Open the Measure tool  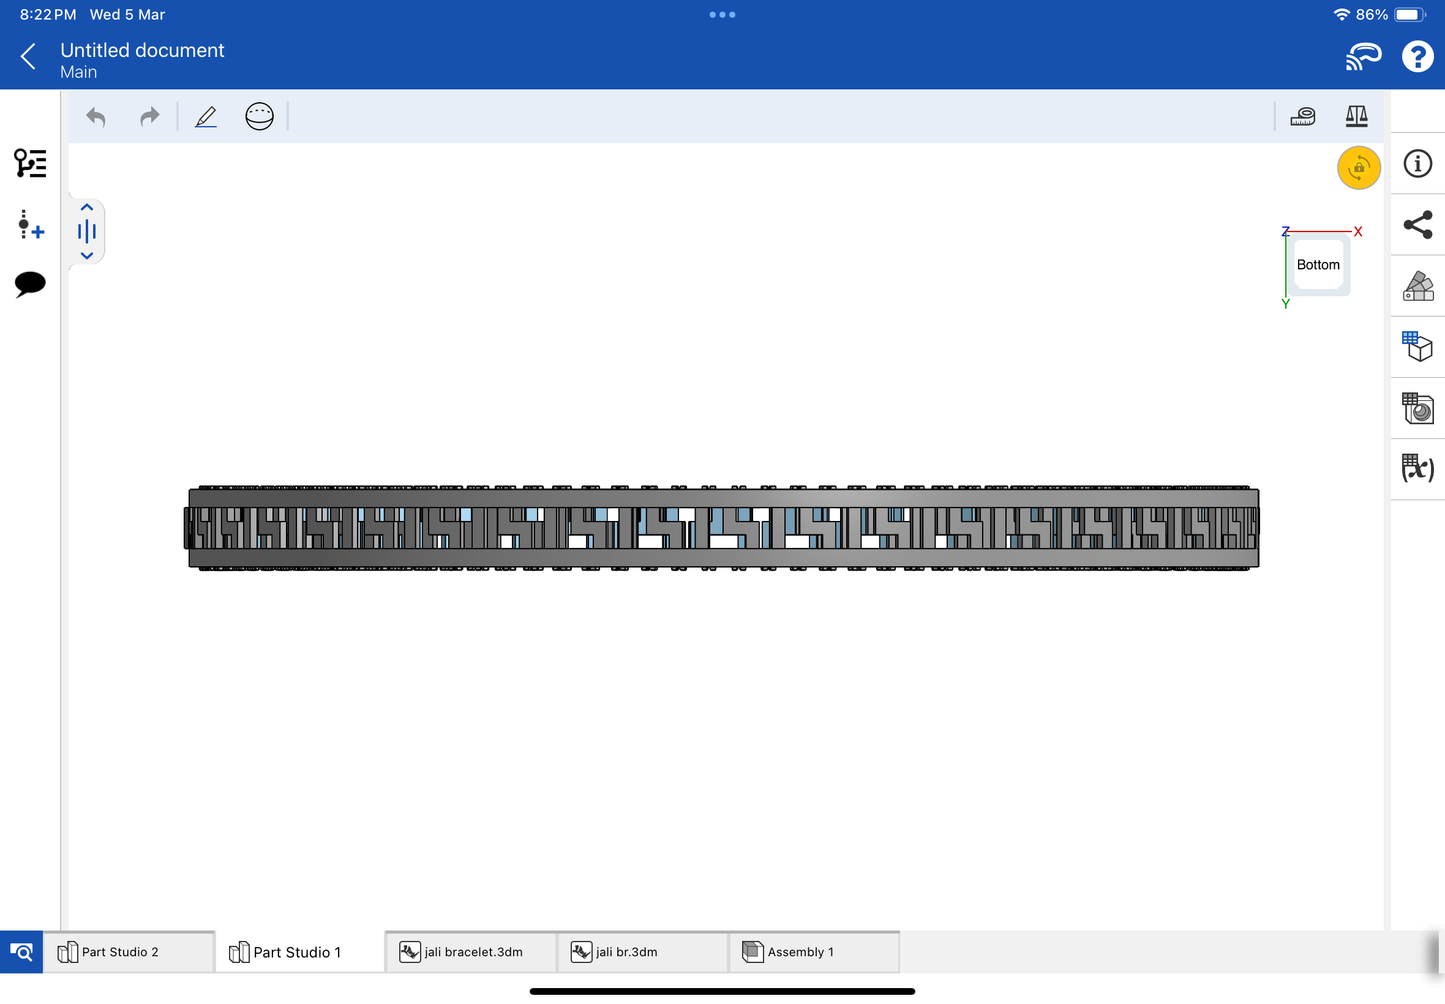(x=1302, y=117)
